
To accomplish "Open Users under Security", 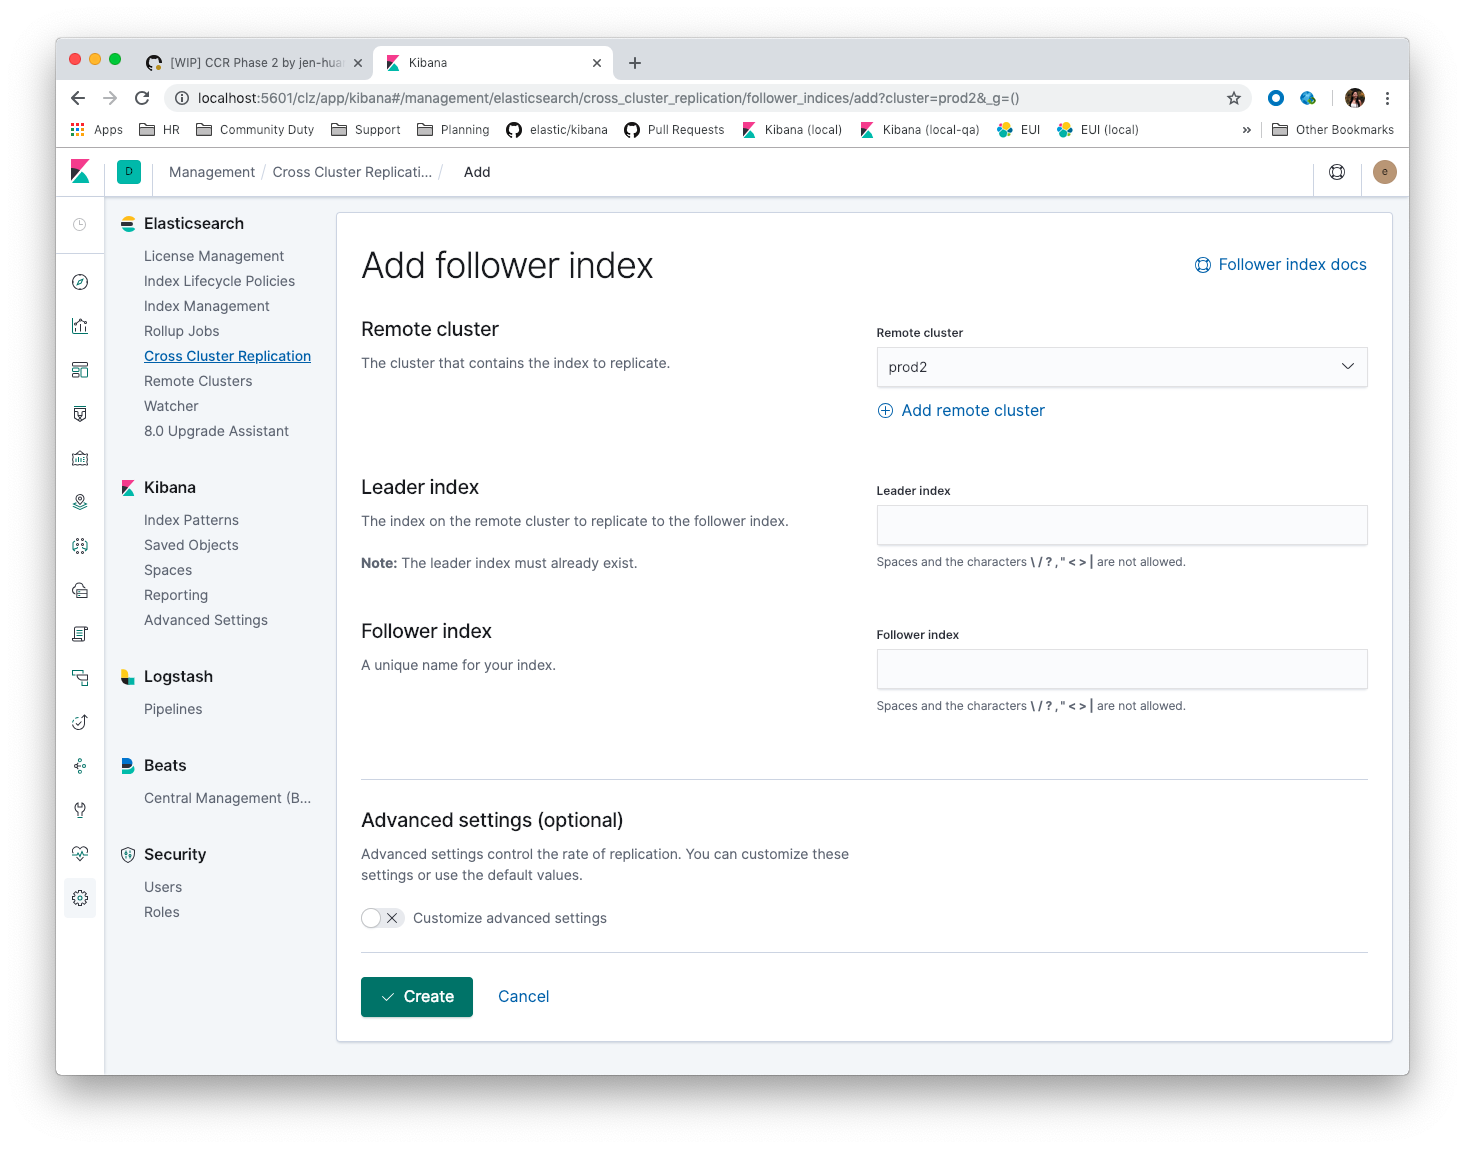I will click(x=163, y=887).
